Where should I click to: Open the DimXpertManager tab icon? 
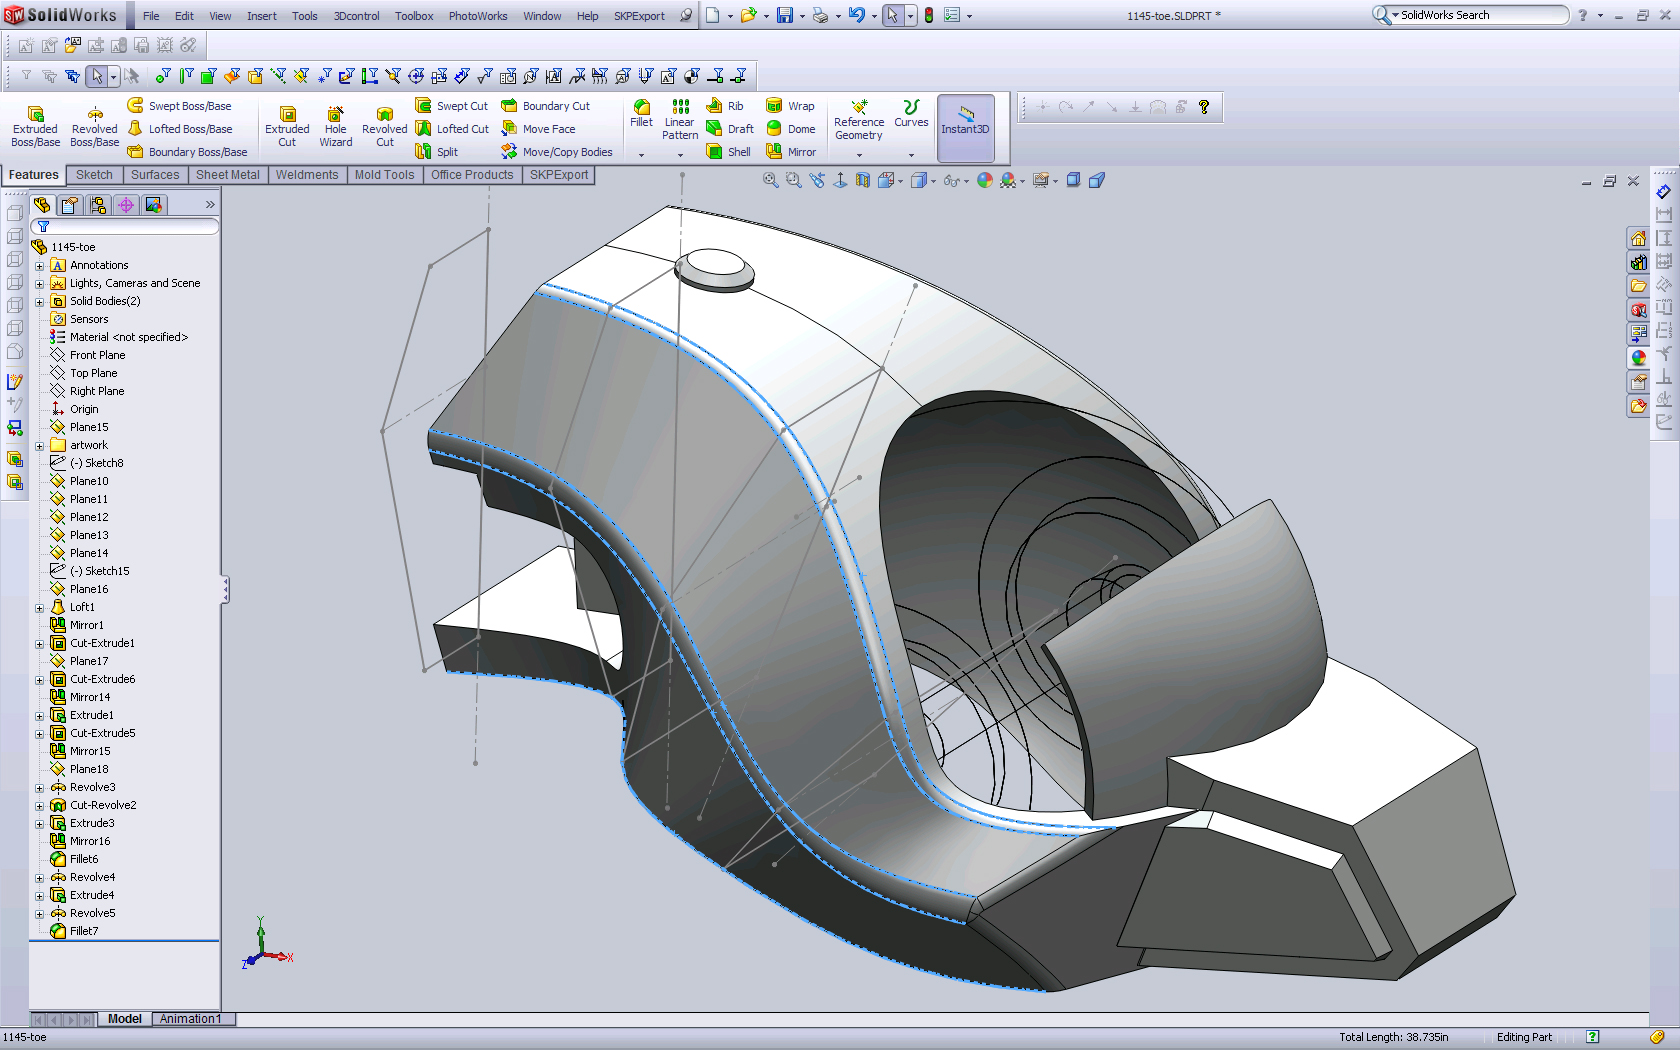click(x=126, y=205)
